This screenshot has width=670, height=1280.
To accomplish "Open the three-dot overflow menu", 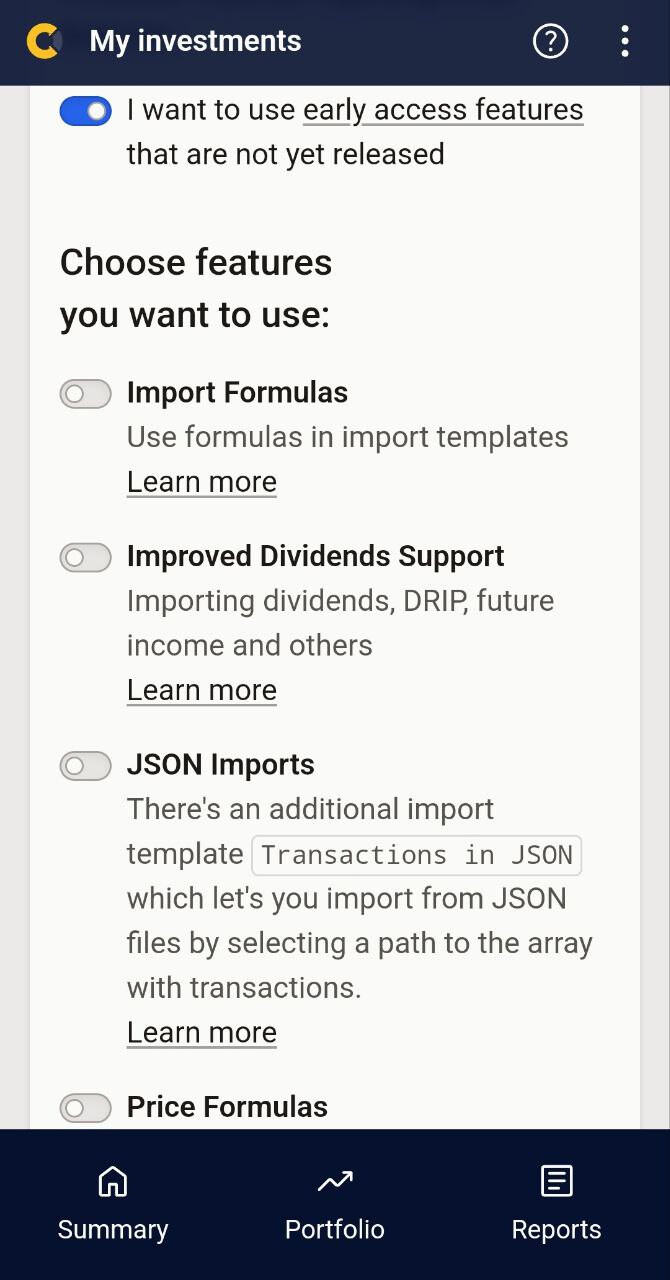I will 625,41.
